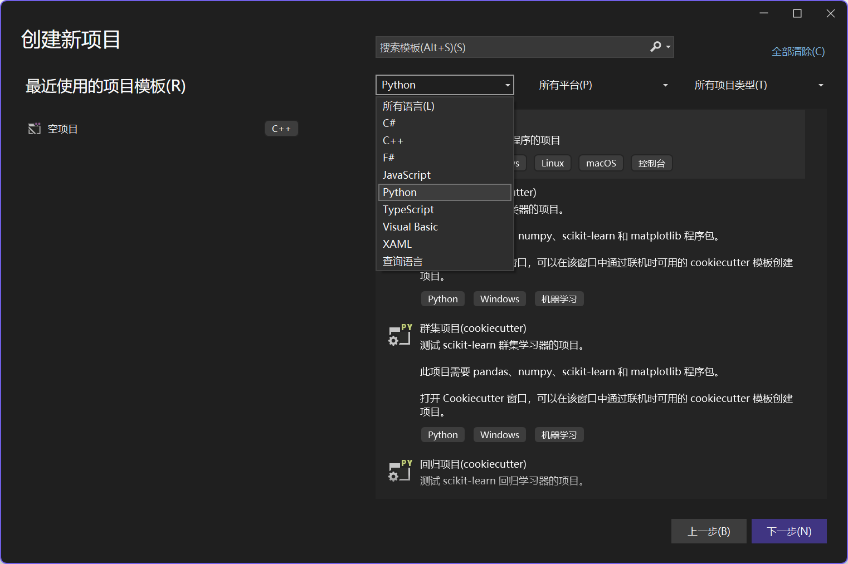848x564 pixels.
Task: Click Windows tag under 群集项目 template
Action: pyautogui.click(x=500, y=435)
